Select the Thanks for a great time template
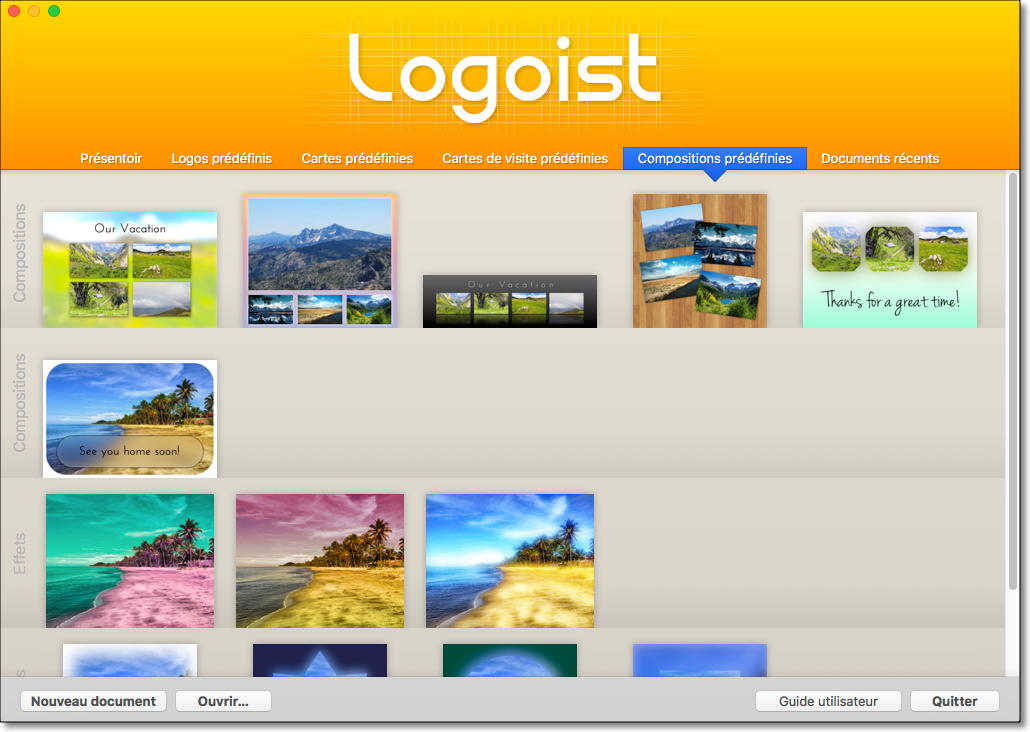The width and height of the screenshot is (1030, 732). coord(889,269)
